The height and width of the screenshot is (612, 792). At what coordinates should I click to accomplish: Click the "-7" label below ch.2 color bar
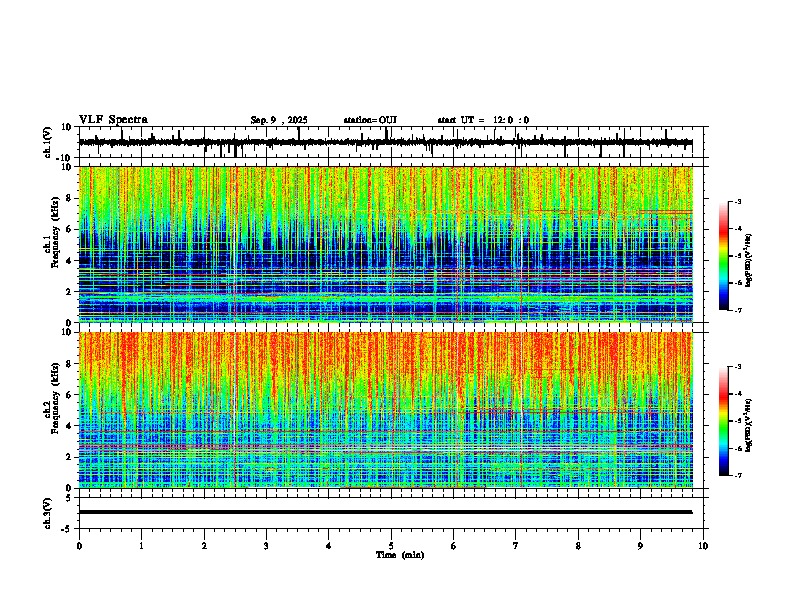point(737,475)
